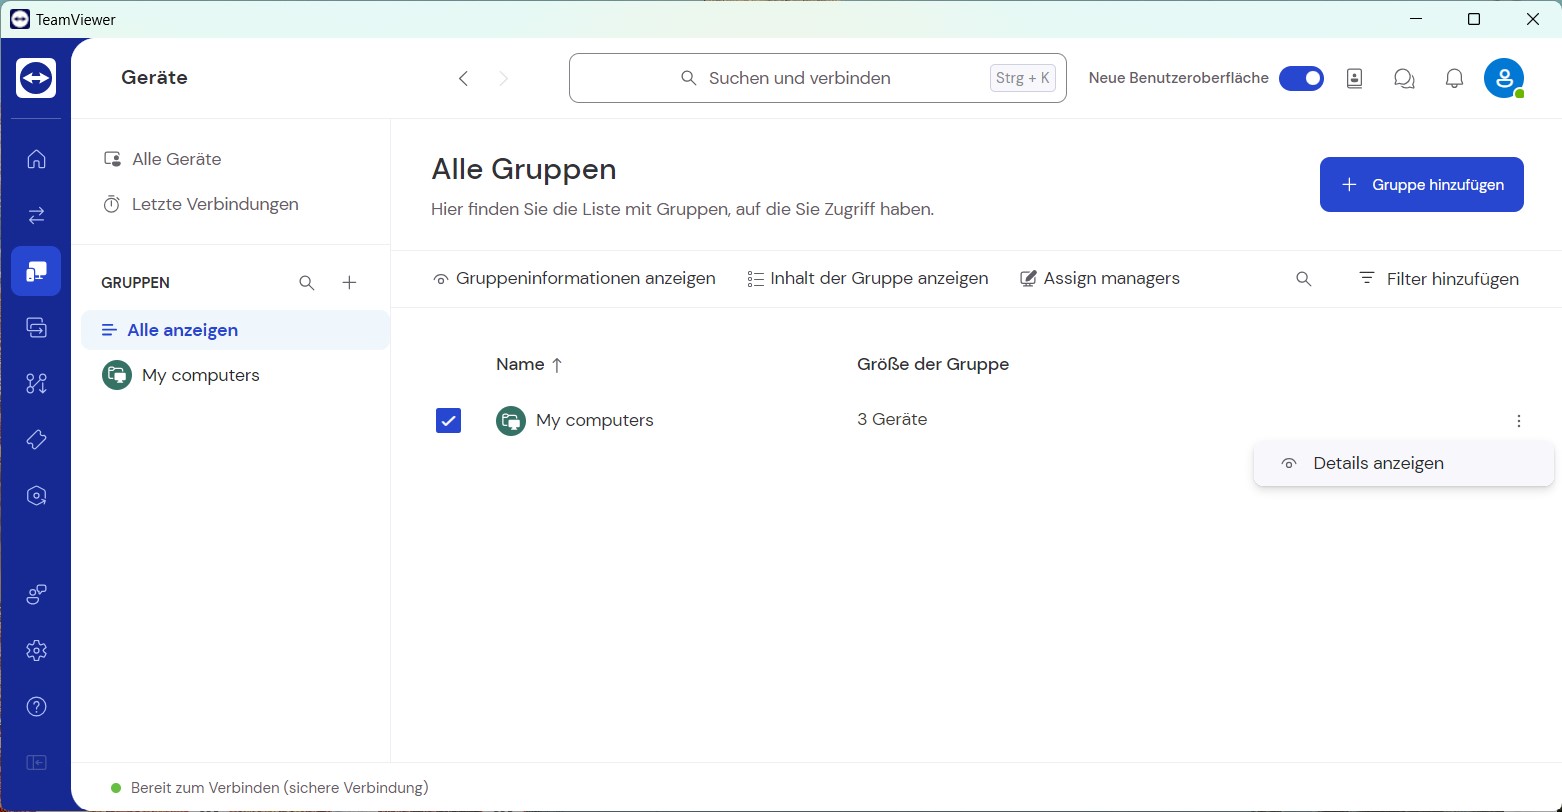Click the Suchen und verbinden search field

pyautogui.click(x=817, y=78)
